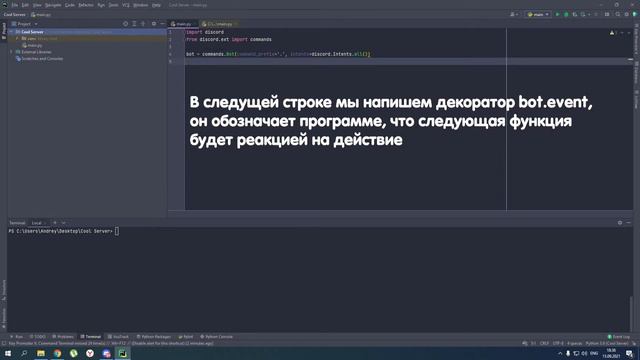Open the main run configuration dropdown
Screen dimensions: 640x360
pos(538,14)
